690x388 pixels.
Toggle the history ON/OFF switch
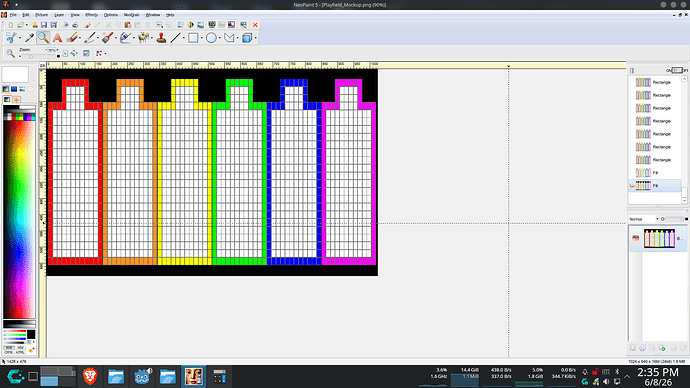pyautogui.click(x=677, y=70)
